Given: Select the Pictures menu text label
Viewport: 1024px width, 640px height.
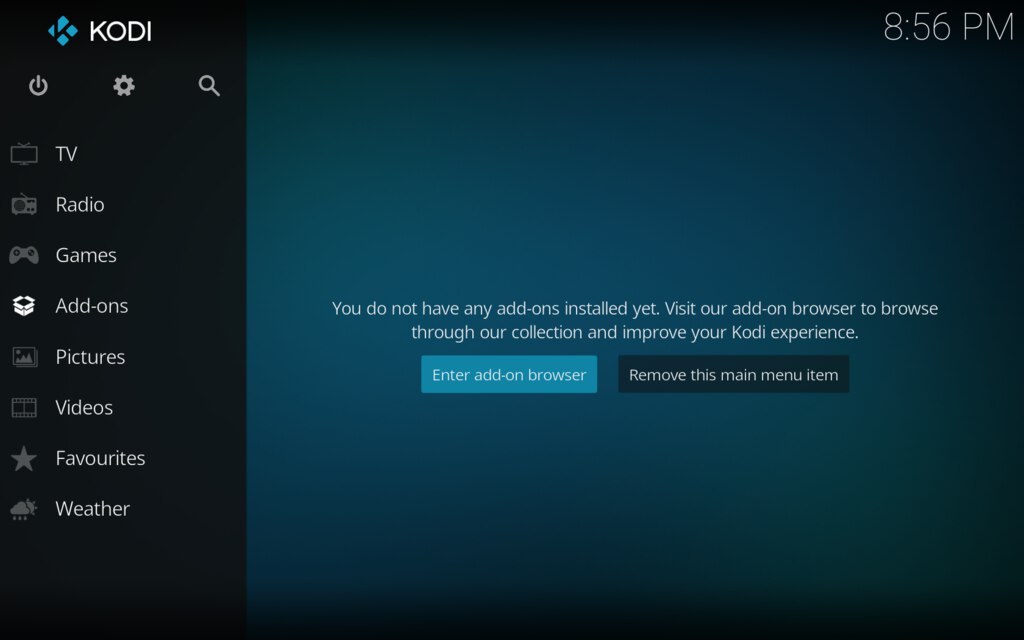Looking at the screenshot, I should tap(90, 357).
